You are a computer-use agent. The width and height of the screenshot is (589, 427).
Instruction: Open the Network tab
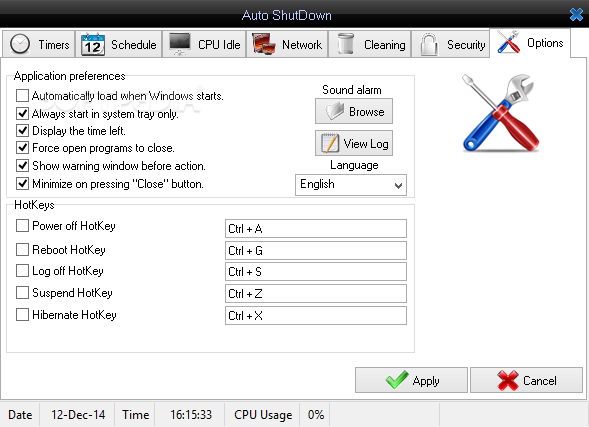coord(287,44)
